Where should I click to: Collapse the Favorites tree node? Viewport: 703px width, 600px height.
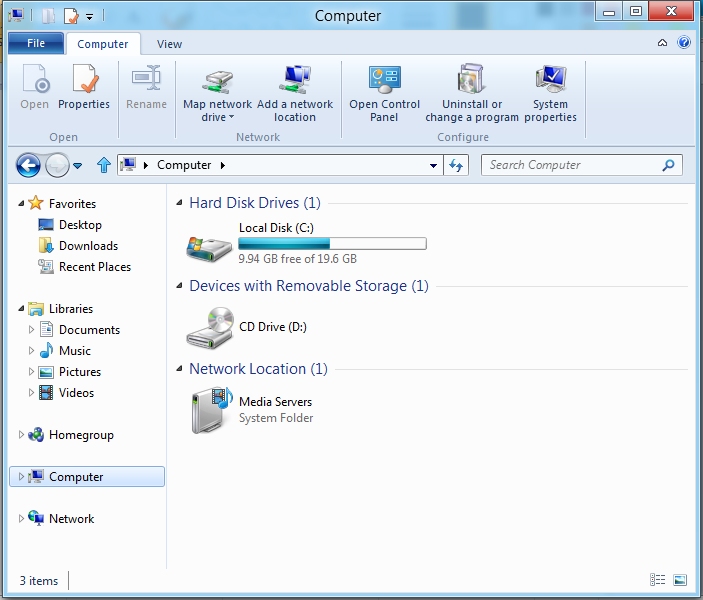[21, 204]
